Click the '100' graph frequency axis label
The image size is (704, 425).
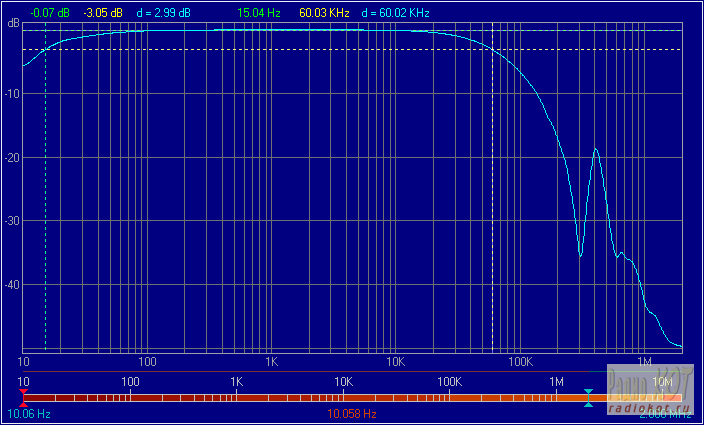coord(147,362)
